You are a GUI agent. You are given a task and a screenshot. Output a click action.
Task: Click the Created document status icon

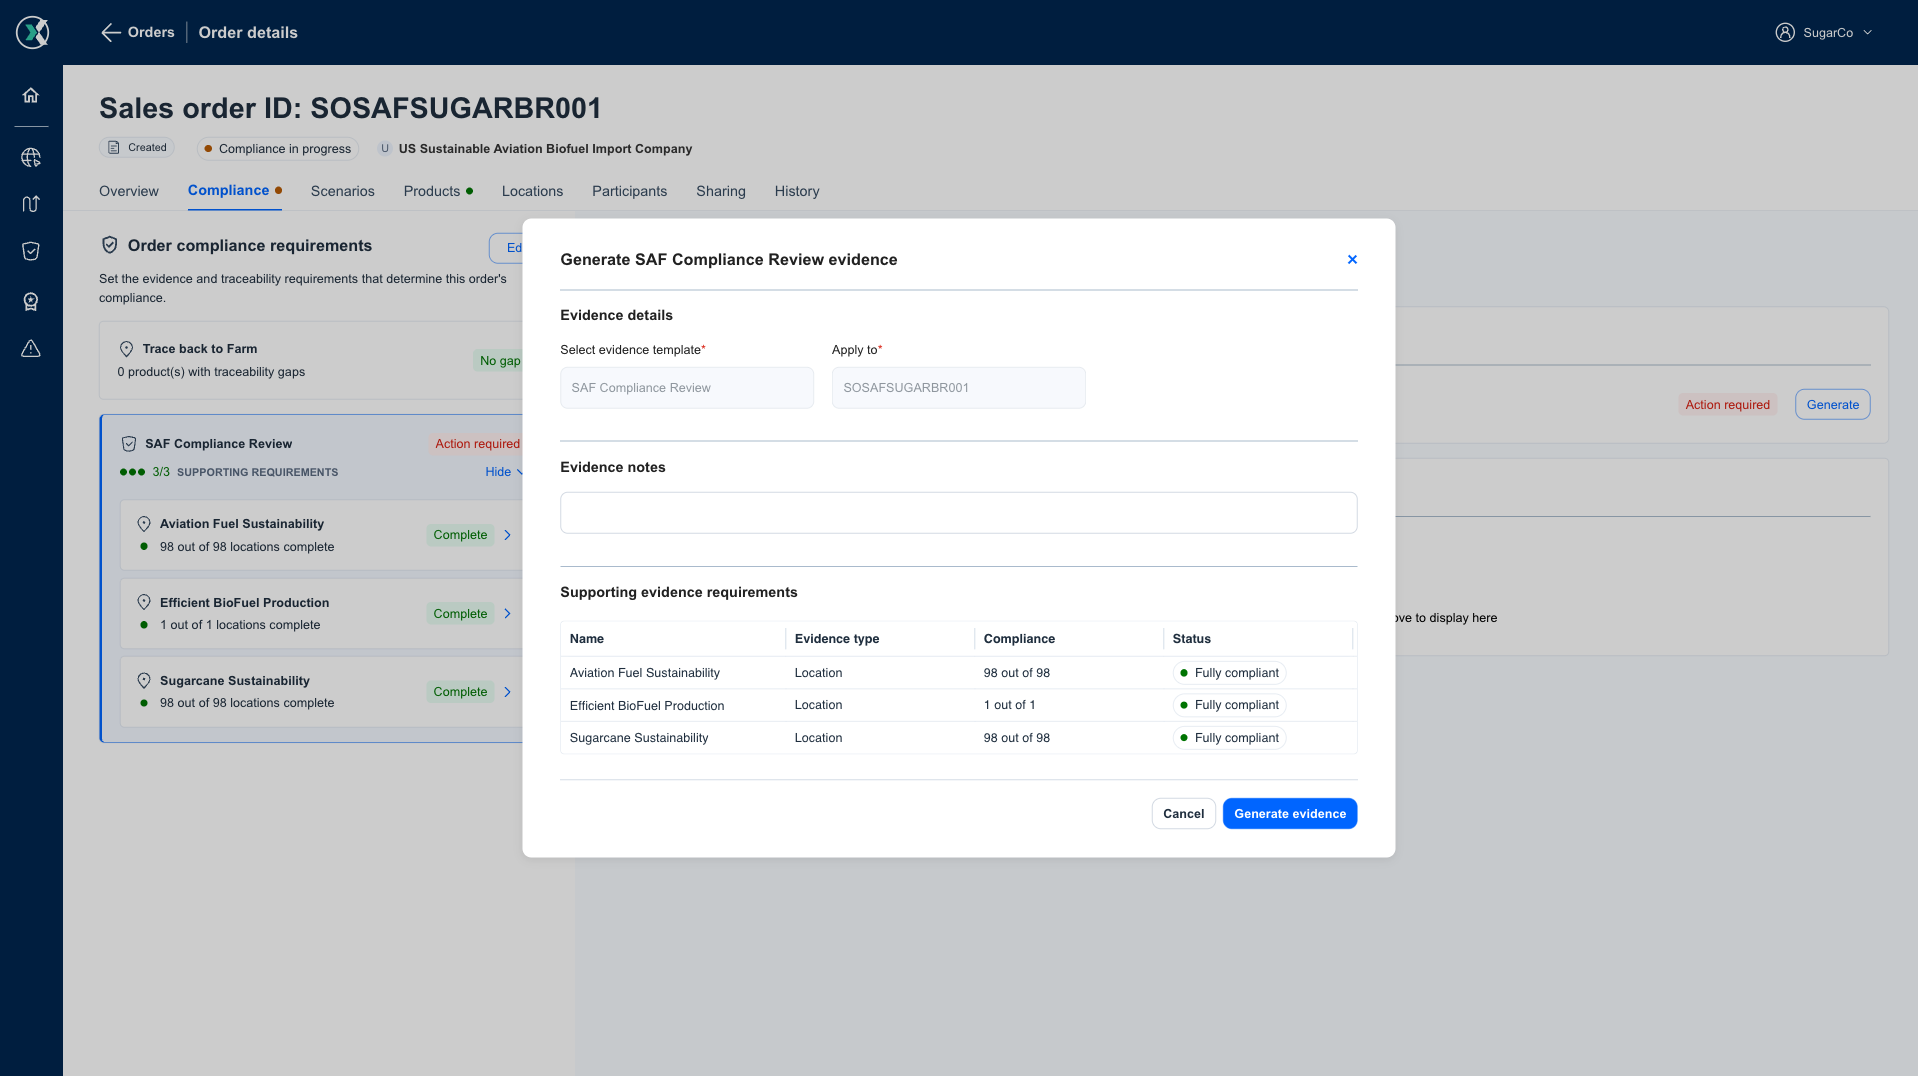click(114, 148)
